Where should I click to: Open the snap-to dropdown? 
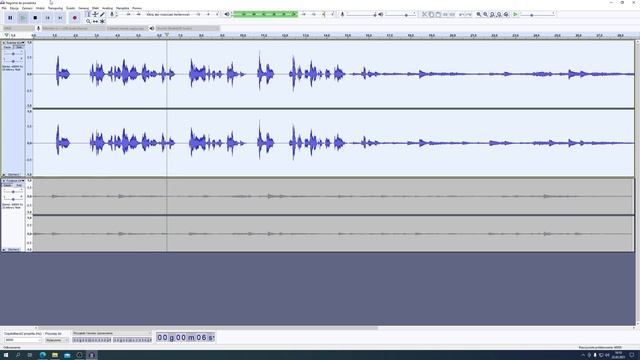coord(57,340)
